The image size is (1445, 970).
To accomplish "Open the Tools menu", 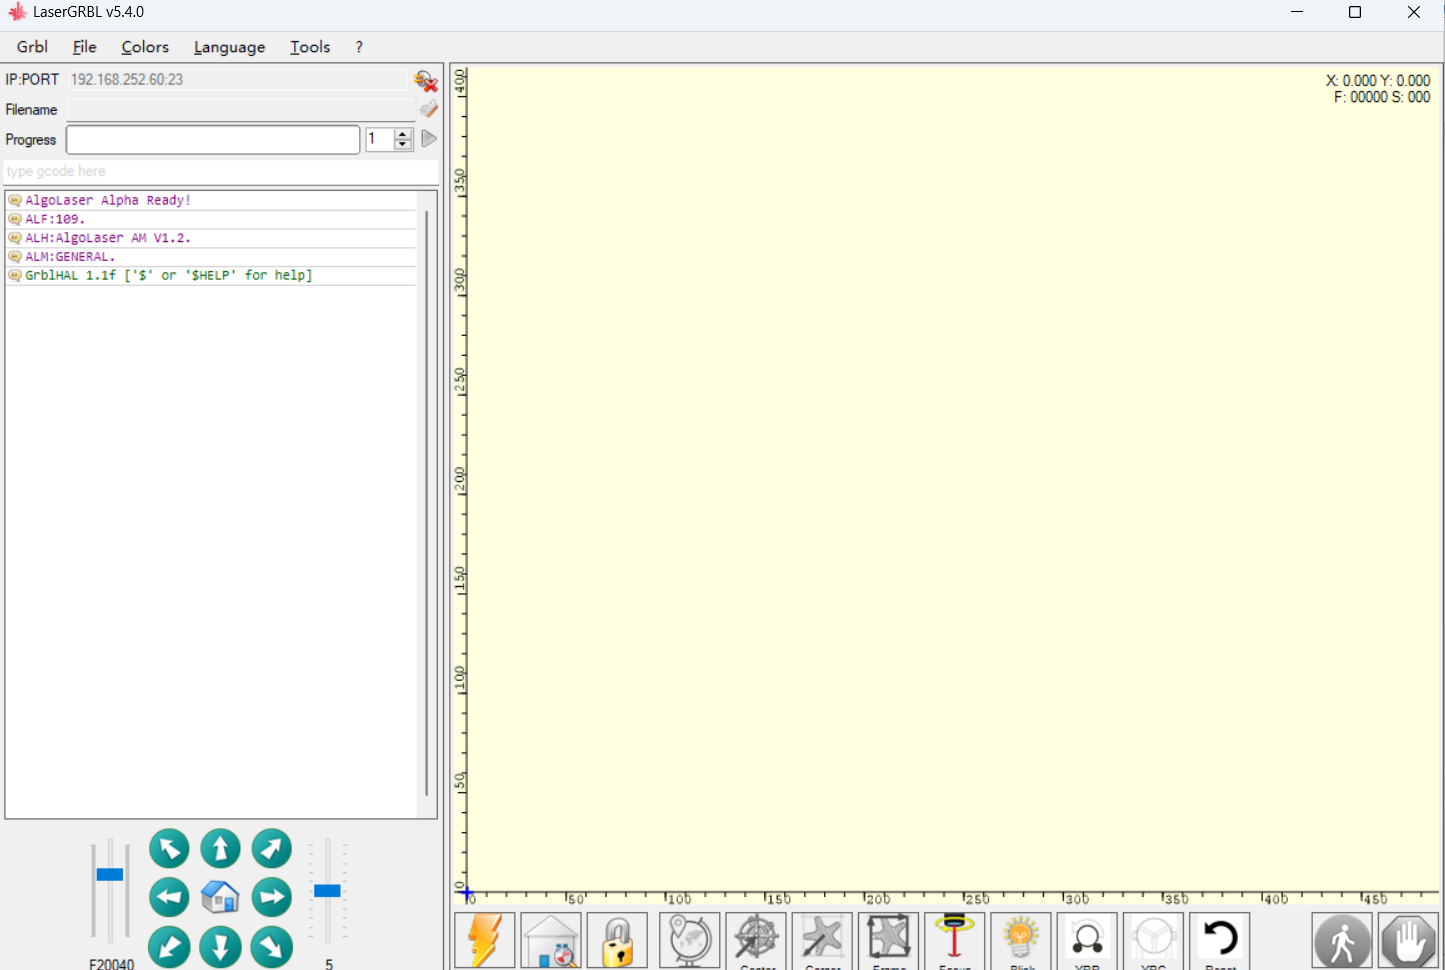I will [310, 47].
